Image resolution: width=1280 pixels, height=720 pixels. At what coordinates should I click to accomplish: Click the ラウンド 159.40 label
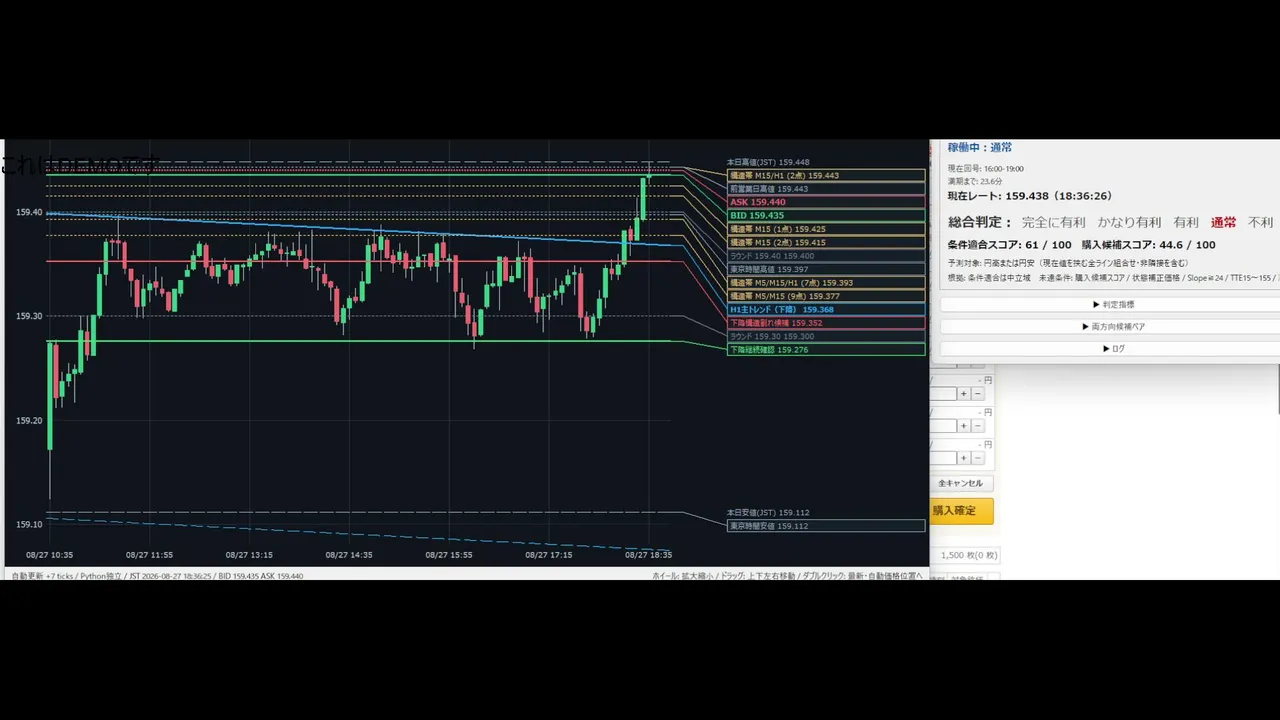(x=826, y=256)
